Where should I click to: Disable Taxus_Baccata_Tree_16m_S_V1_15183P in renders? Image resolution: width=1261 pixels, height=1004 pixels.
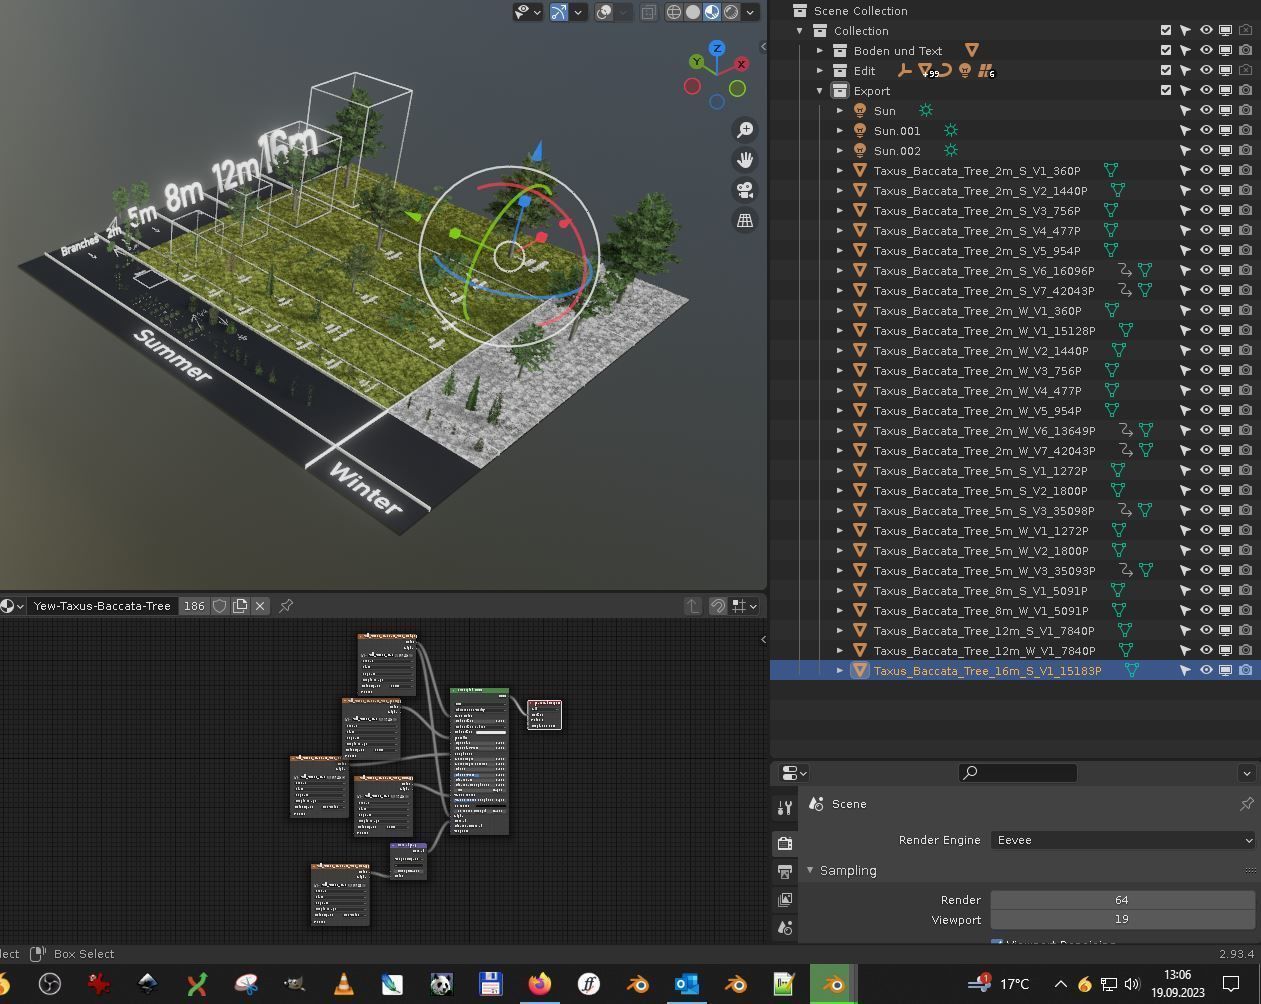[1246, 670]
